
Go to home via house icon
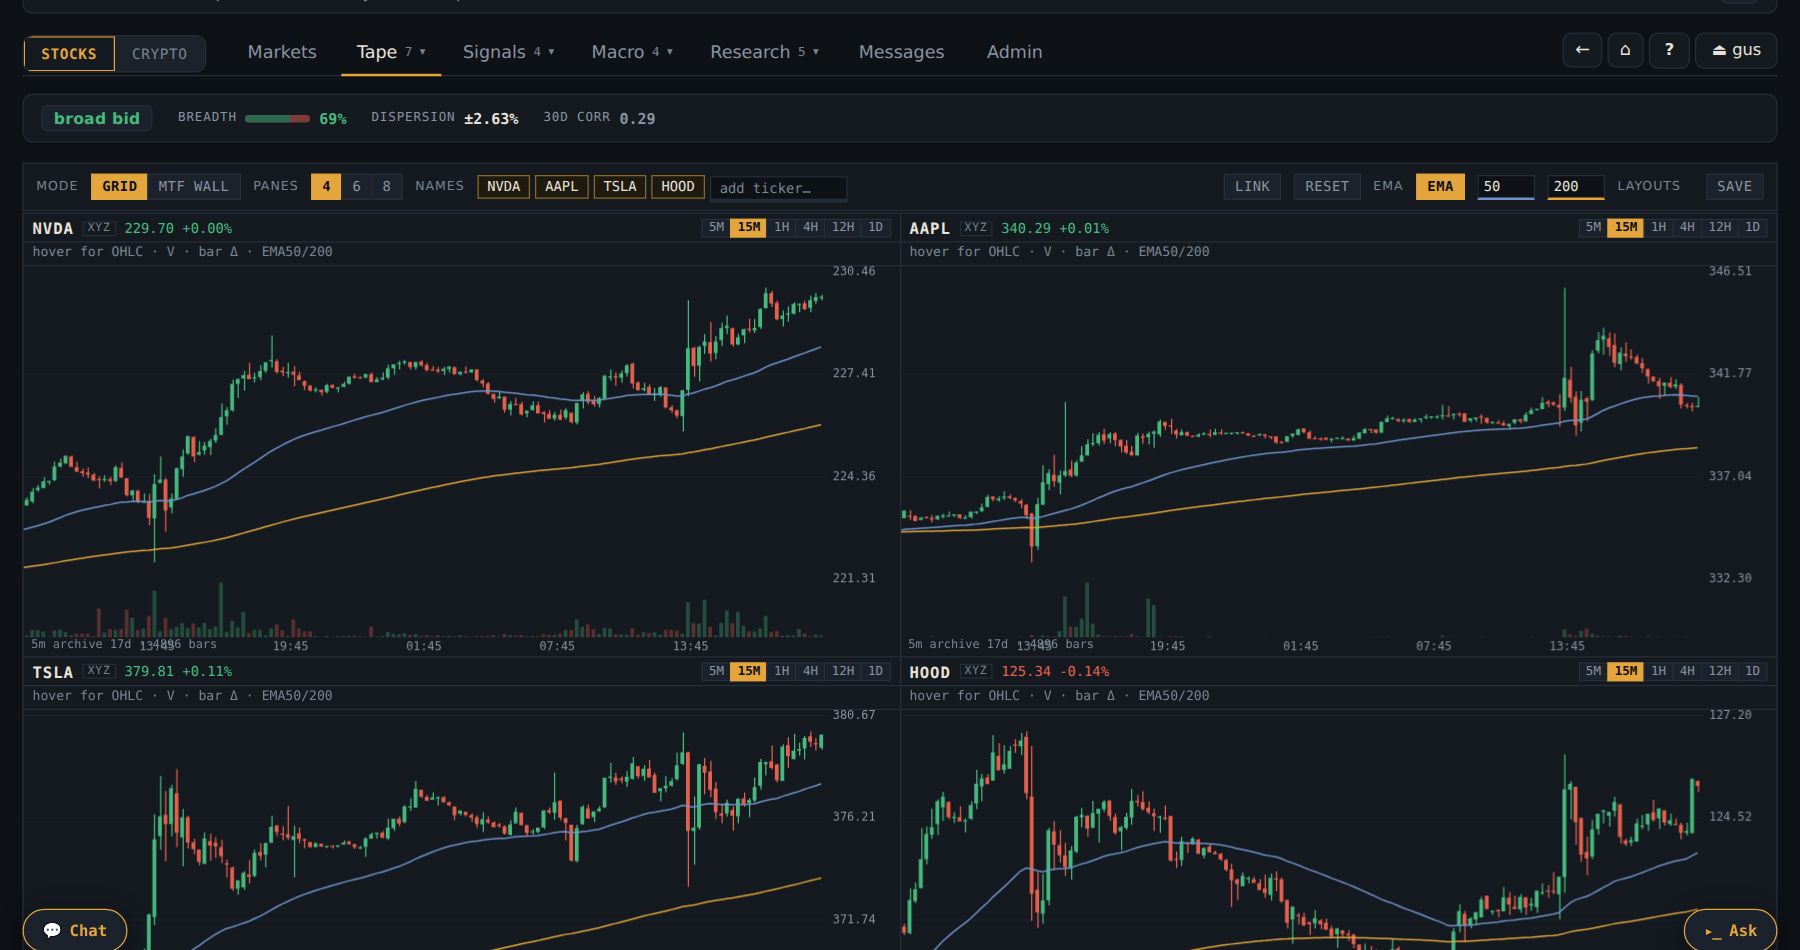[x=1625, y=50]
